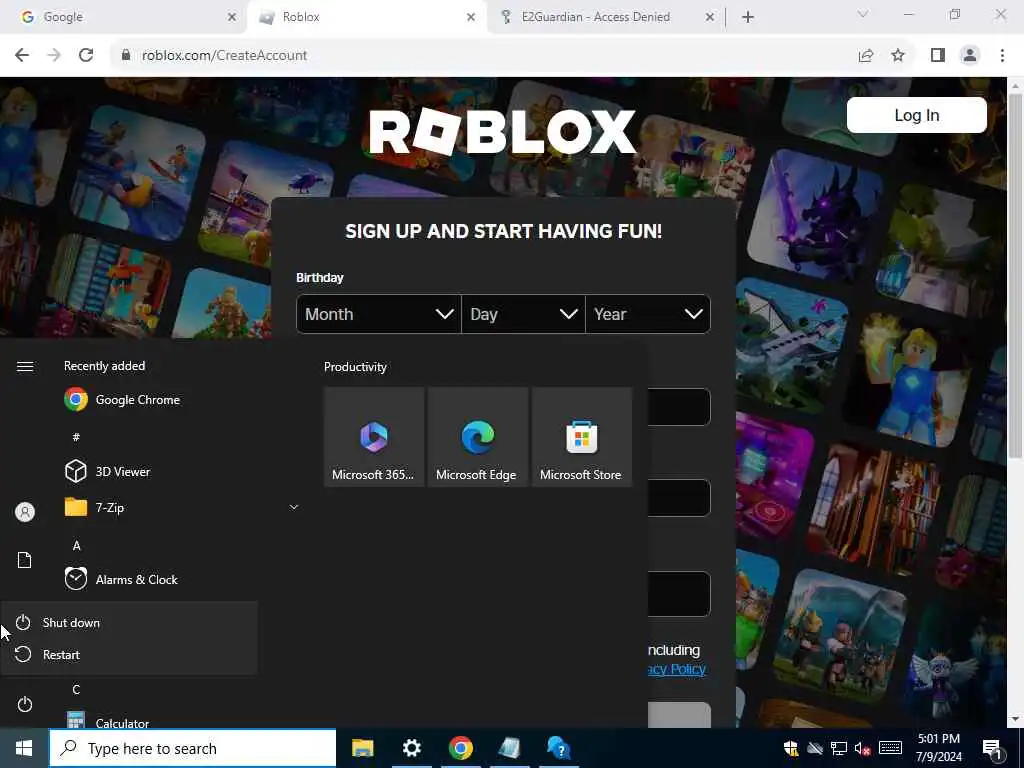Reload the Roblox page
The image size is (1024, 768).
[86, 56]
